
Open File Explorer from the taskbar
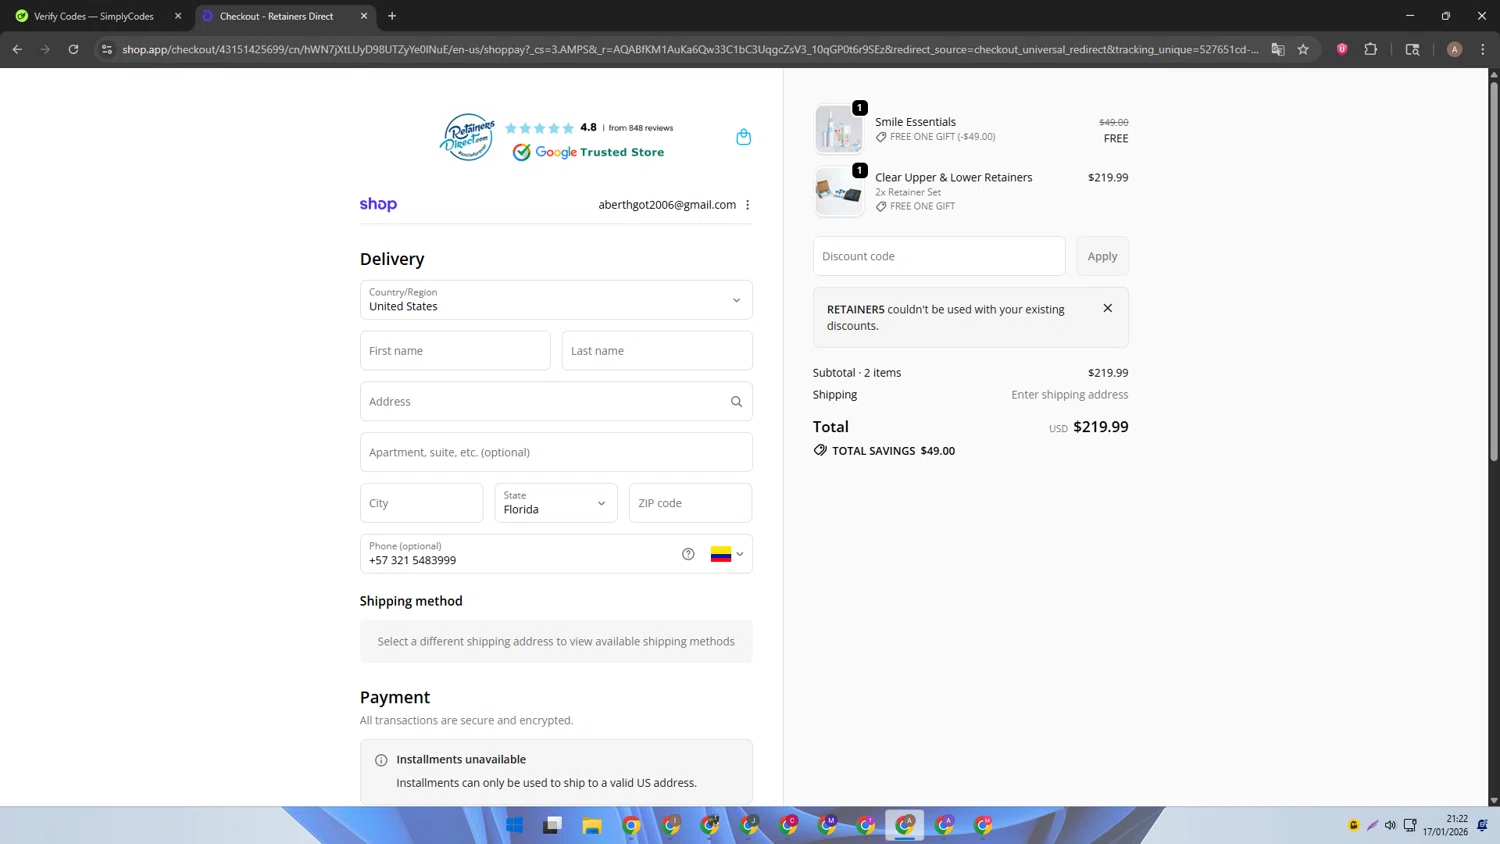592,825
